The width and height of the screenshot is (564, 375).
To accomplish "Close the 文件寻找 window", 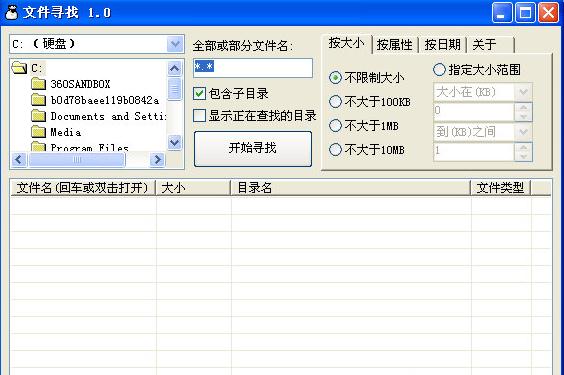I will [549, 13].
